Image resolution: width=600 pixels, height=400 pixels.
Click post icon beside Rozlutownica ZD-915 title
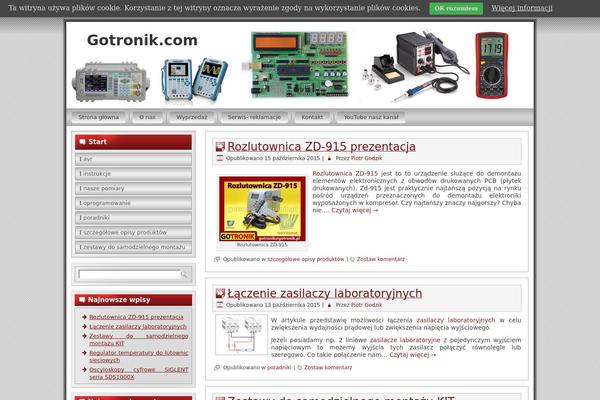tap(220, 146)
